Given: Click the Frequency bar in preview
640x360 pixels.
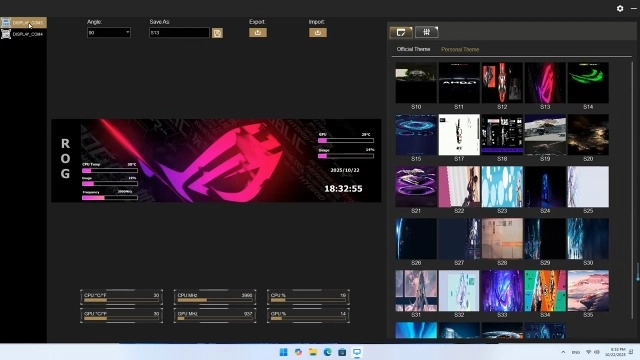Looking at the screenshot, I should coord(110,198).
